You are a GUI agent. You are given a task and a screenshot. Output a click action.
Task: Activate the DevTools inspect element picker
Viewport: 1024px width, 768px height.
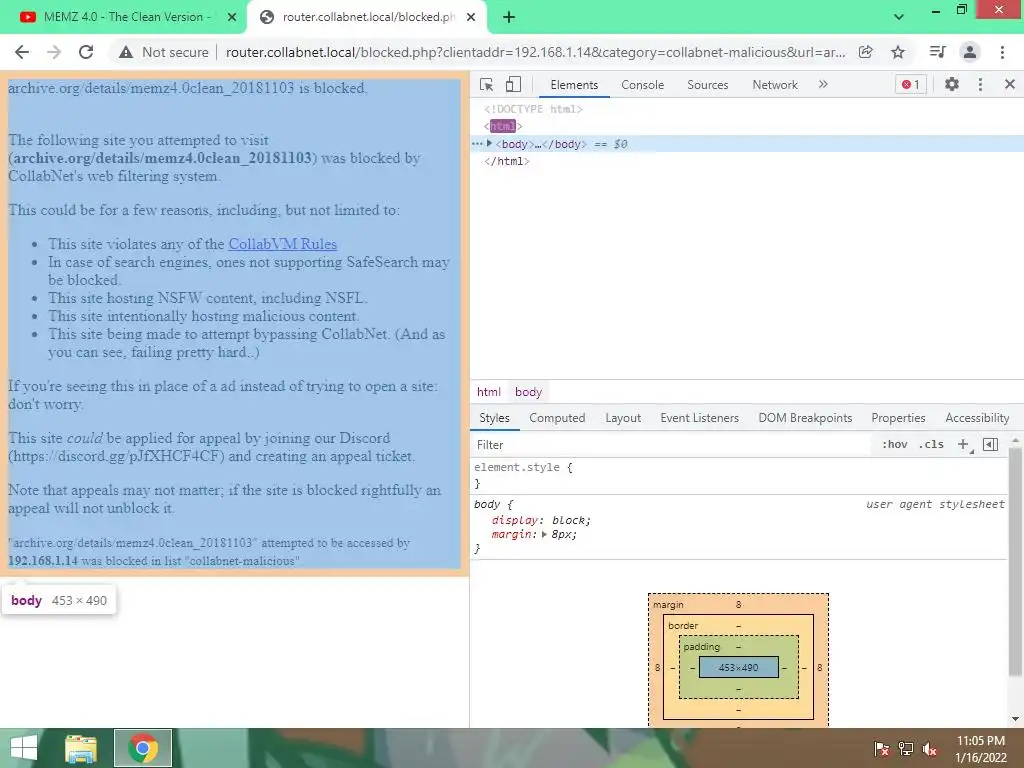[487, 84]
